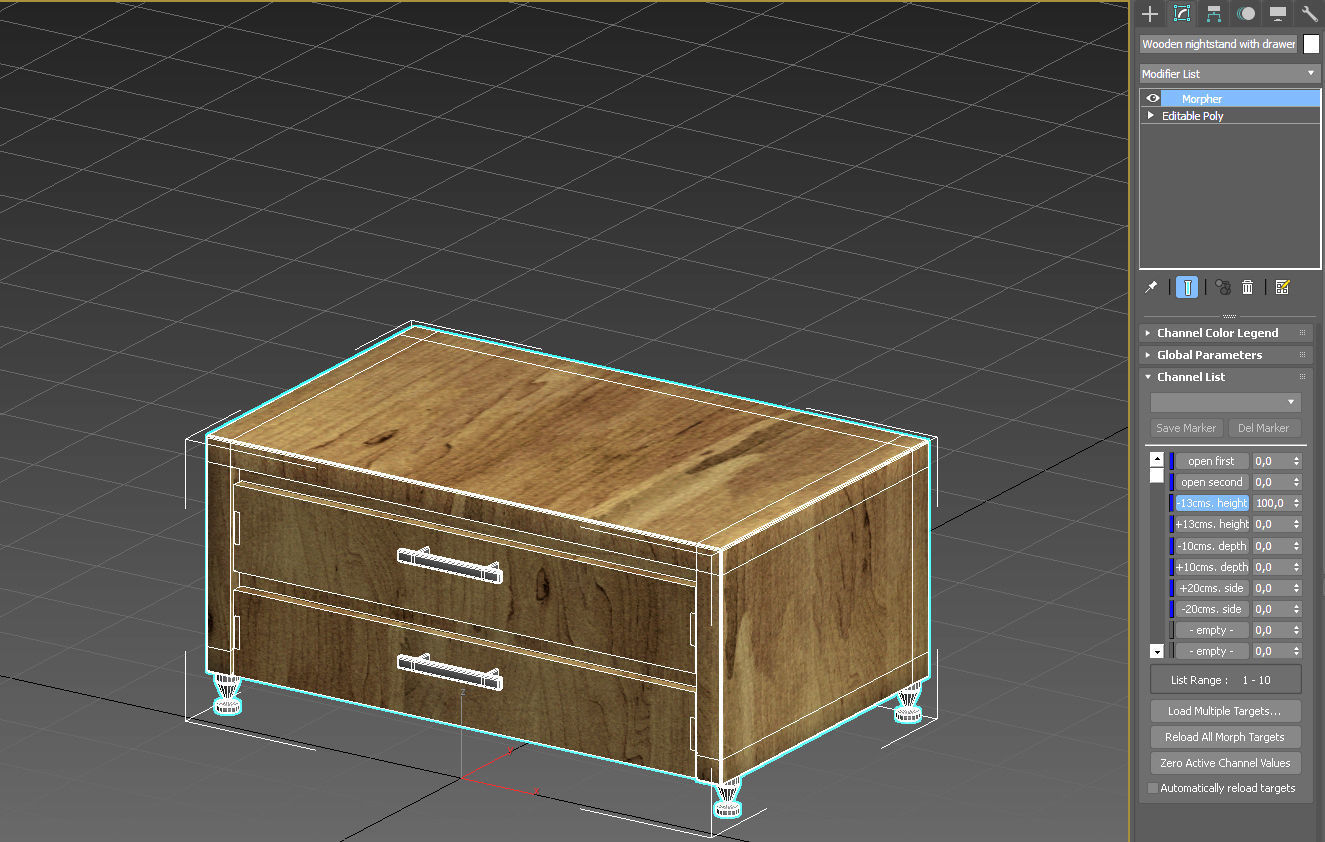Select the '-13cms. height' channel
The image size is (1325, 842).
point(1212,503)
